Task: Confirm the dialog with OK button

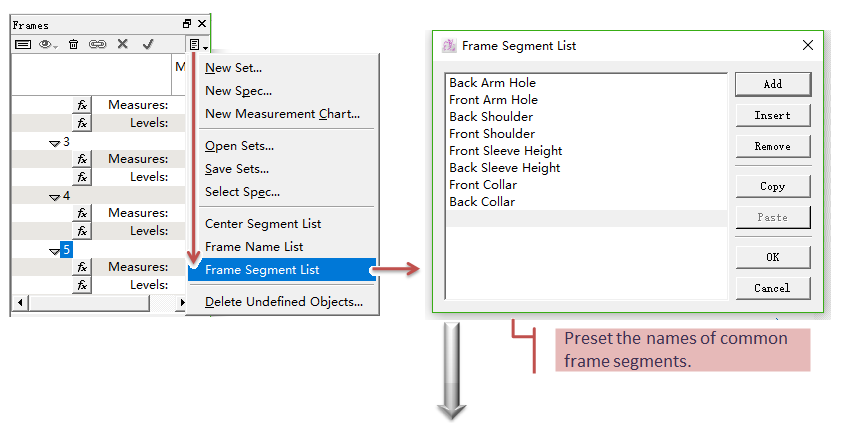Action: [x=772, y=257]
